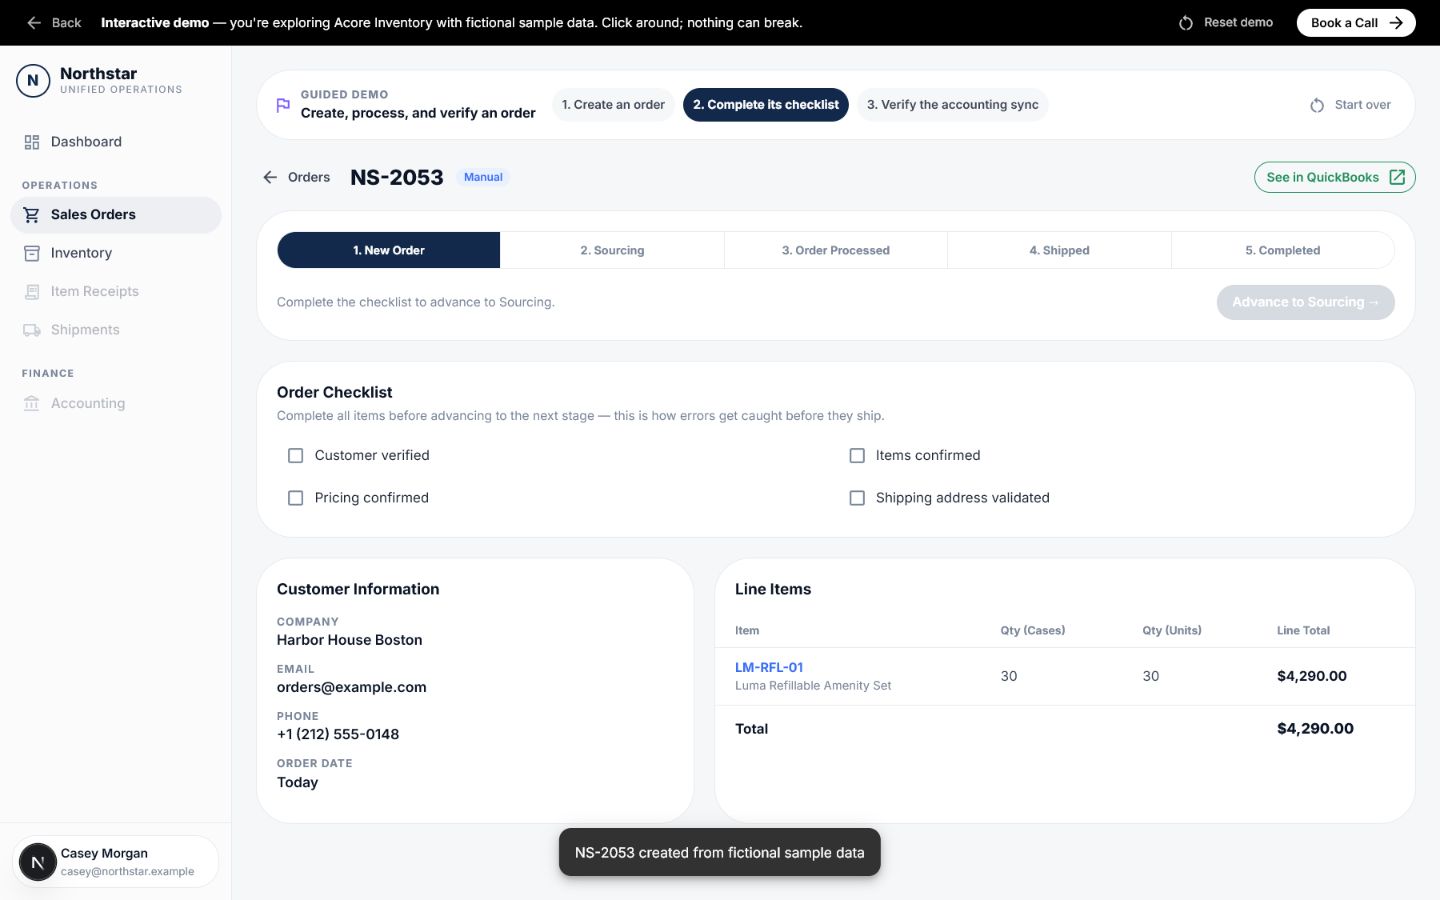Open the Dashboard menu item
This screenshot has height=900, width=1440.
coord(116,142)
